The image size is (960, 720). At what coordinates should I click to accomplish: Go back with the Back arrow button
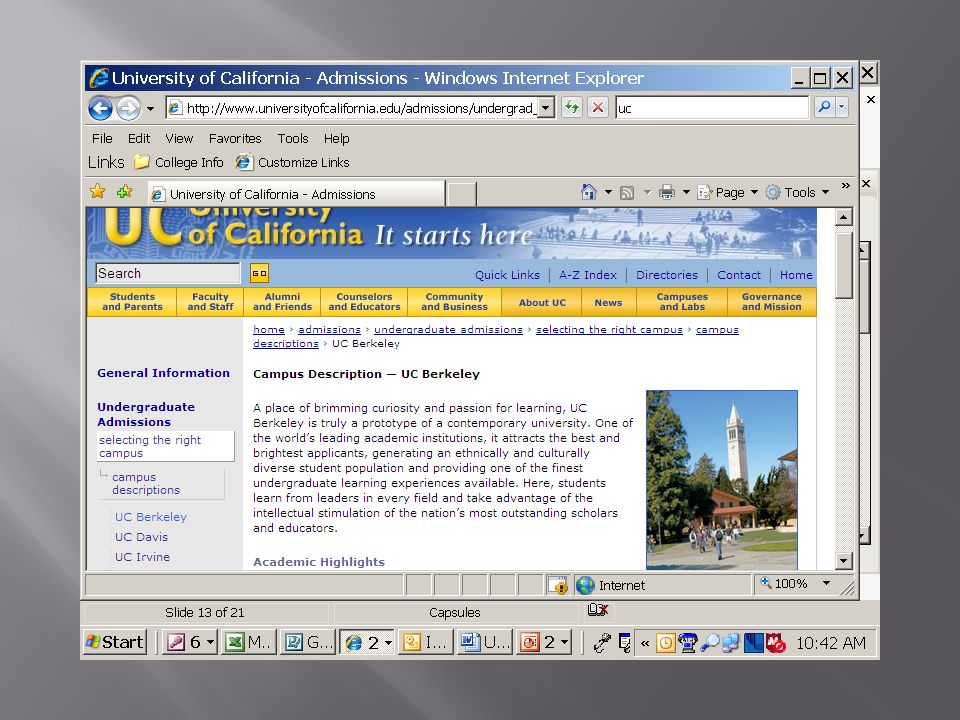[100, 109]
